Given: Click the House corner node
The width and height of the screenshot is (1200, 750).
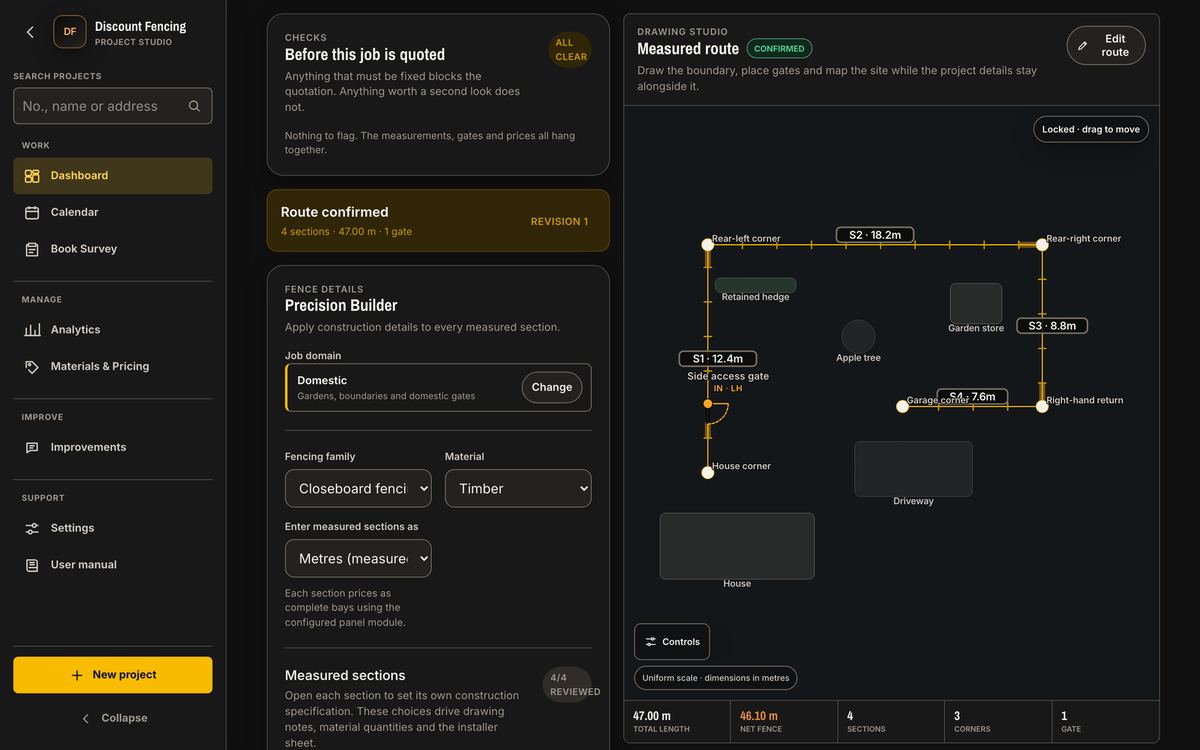Looking at the screenshot, I should pyautogui.click(x=708, y=472).
